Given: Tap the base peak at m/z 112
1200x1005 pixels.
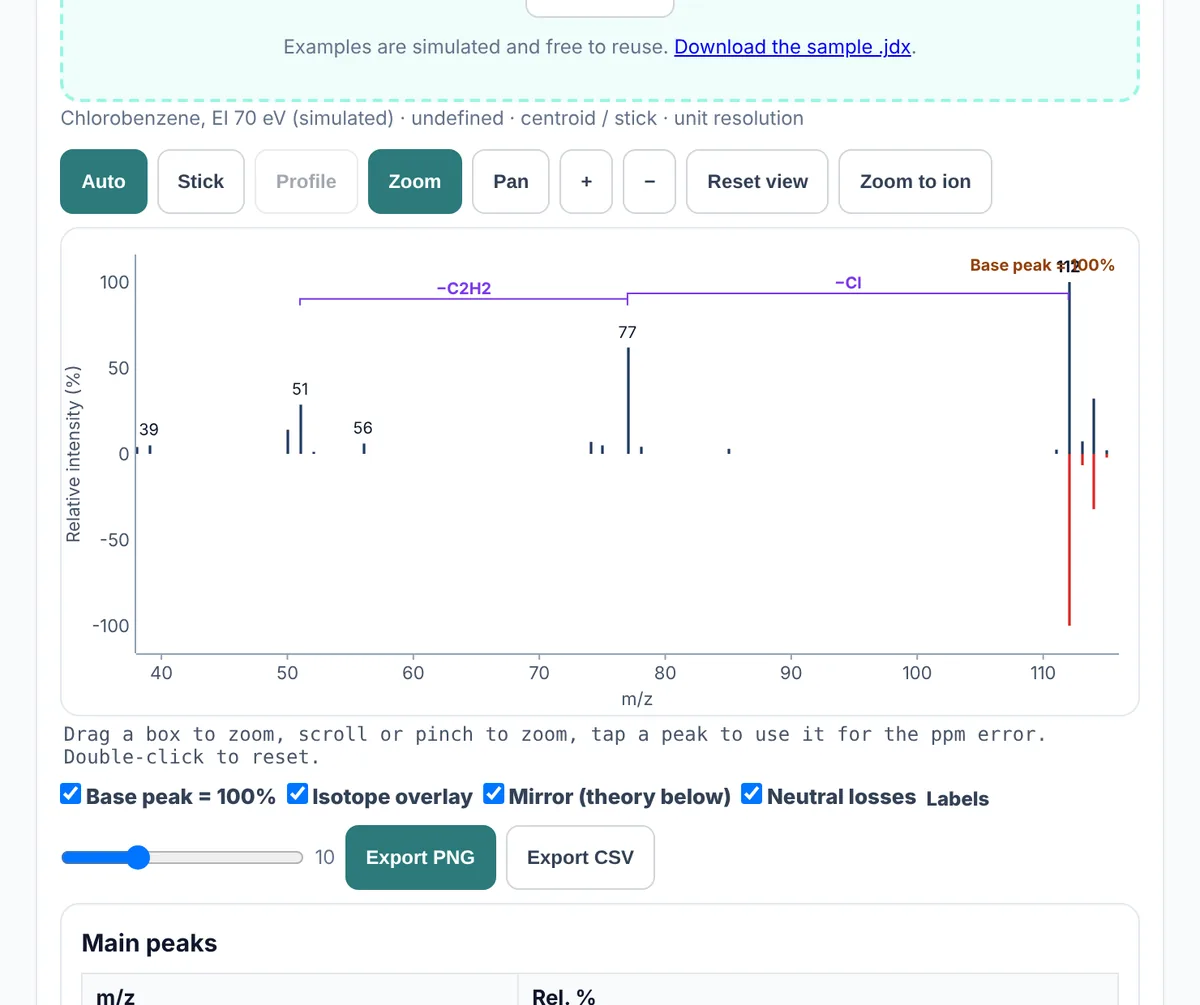Looking at the screenshot, I should (x=1069, y=368).
